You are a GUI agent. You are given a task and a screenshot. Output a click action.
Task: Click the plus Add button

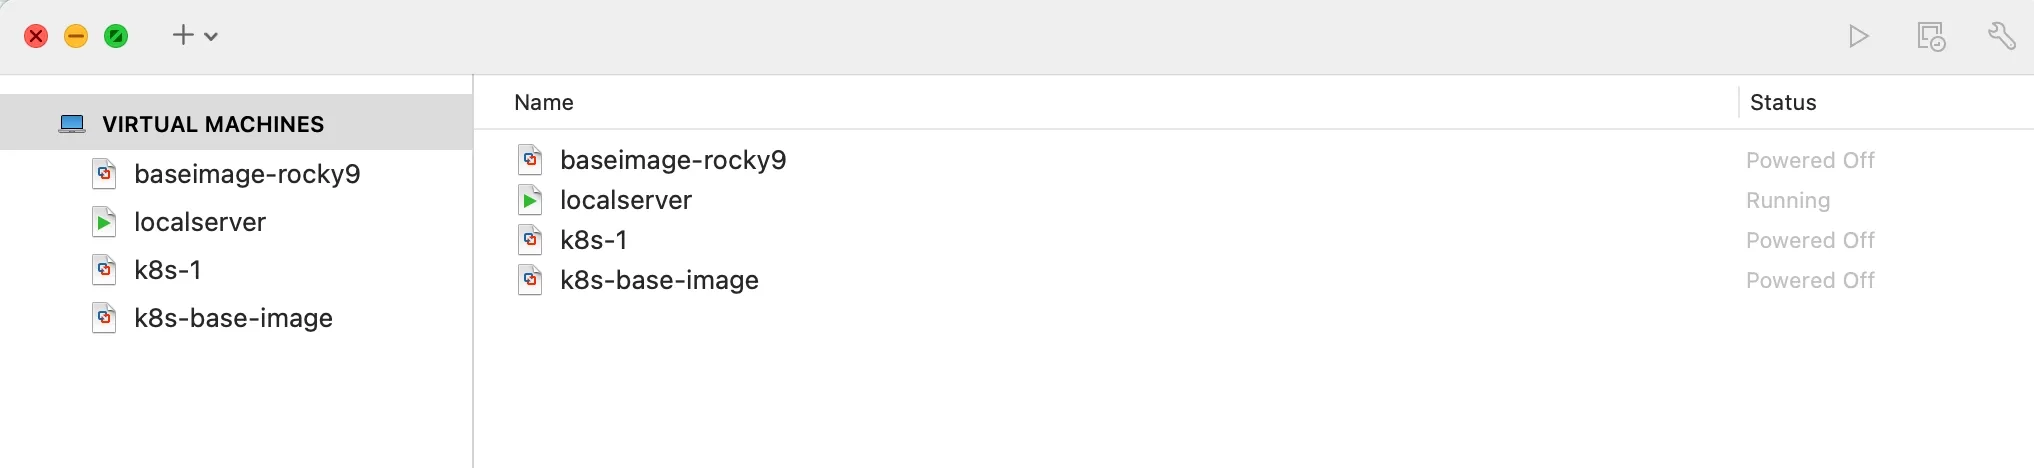point(183,36)
